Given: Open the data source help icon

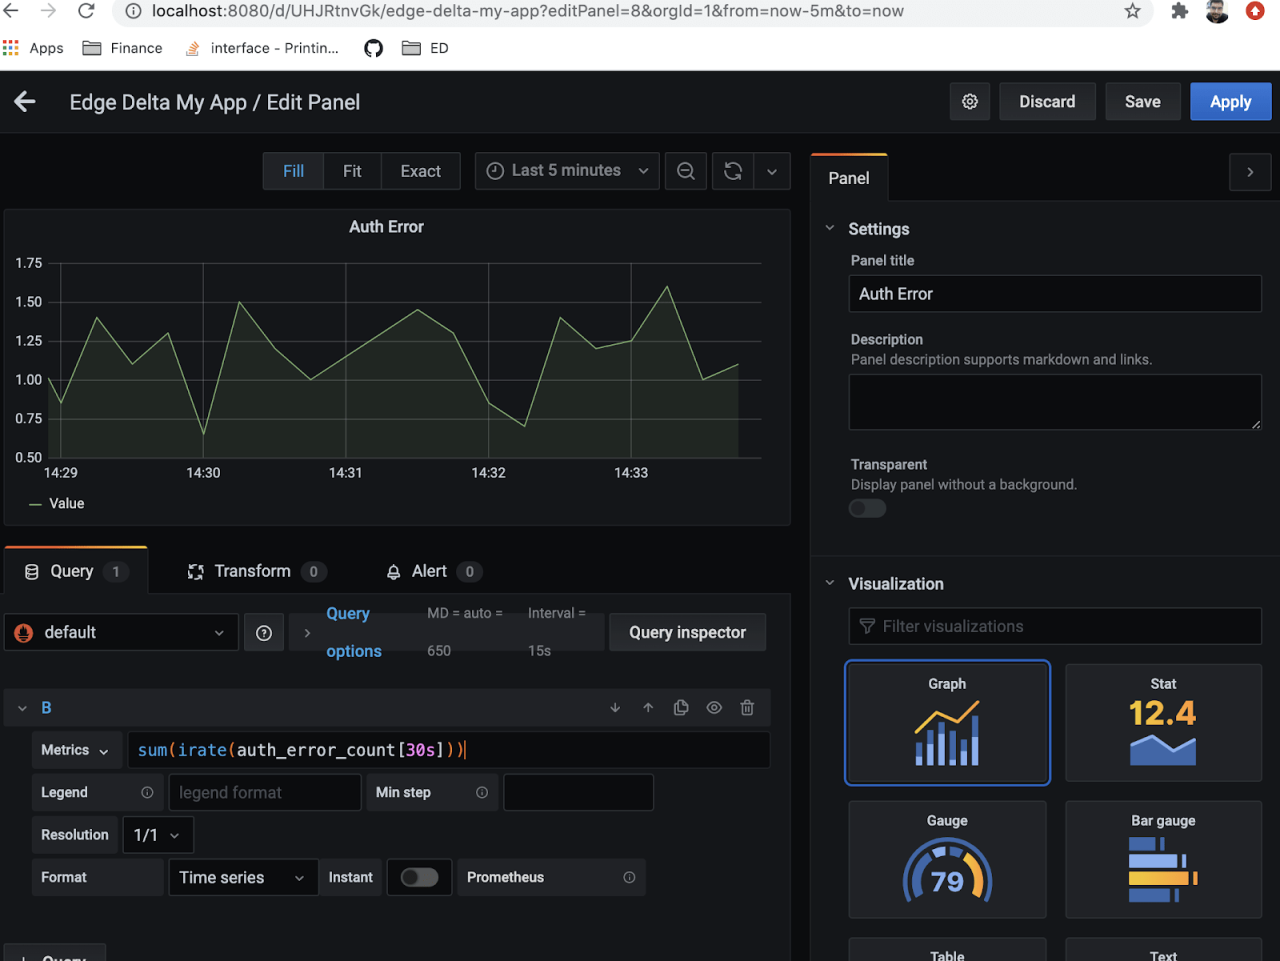Looking at the screenshot, I should point(264,633).
